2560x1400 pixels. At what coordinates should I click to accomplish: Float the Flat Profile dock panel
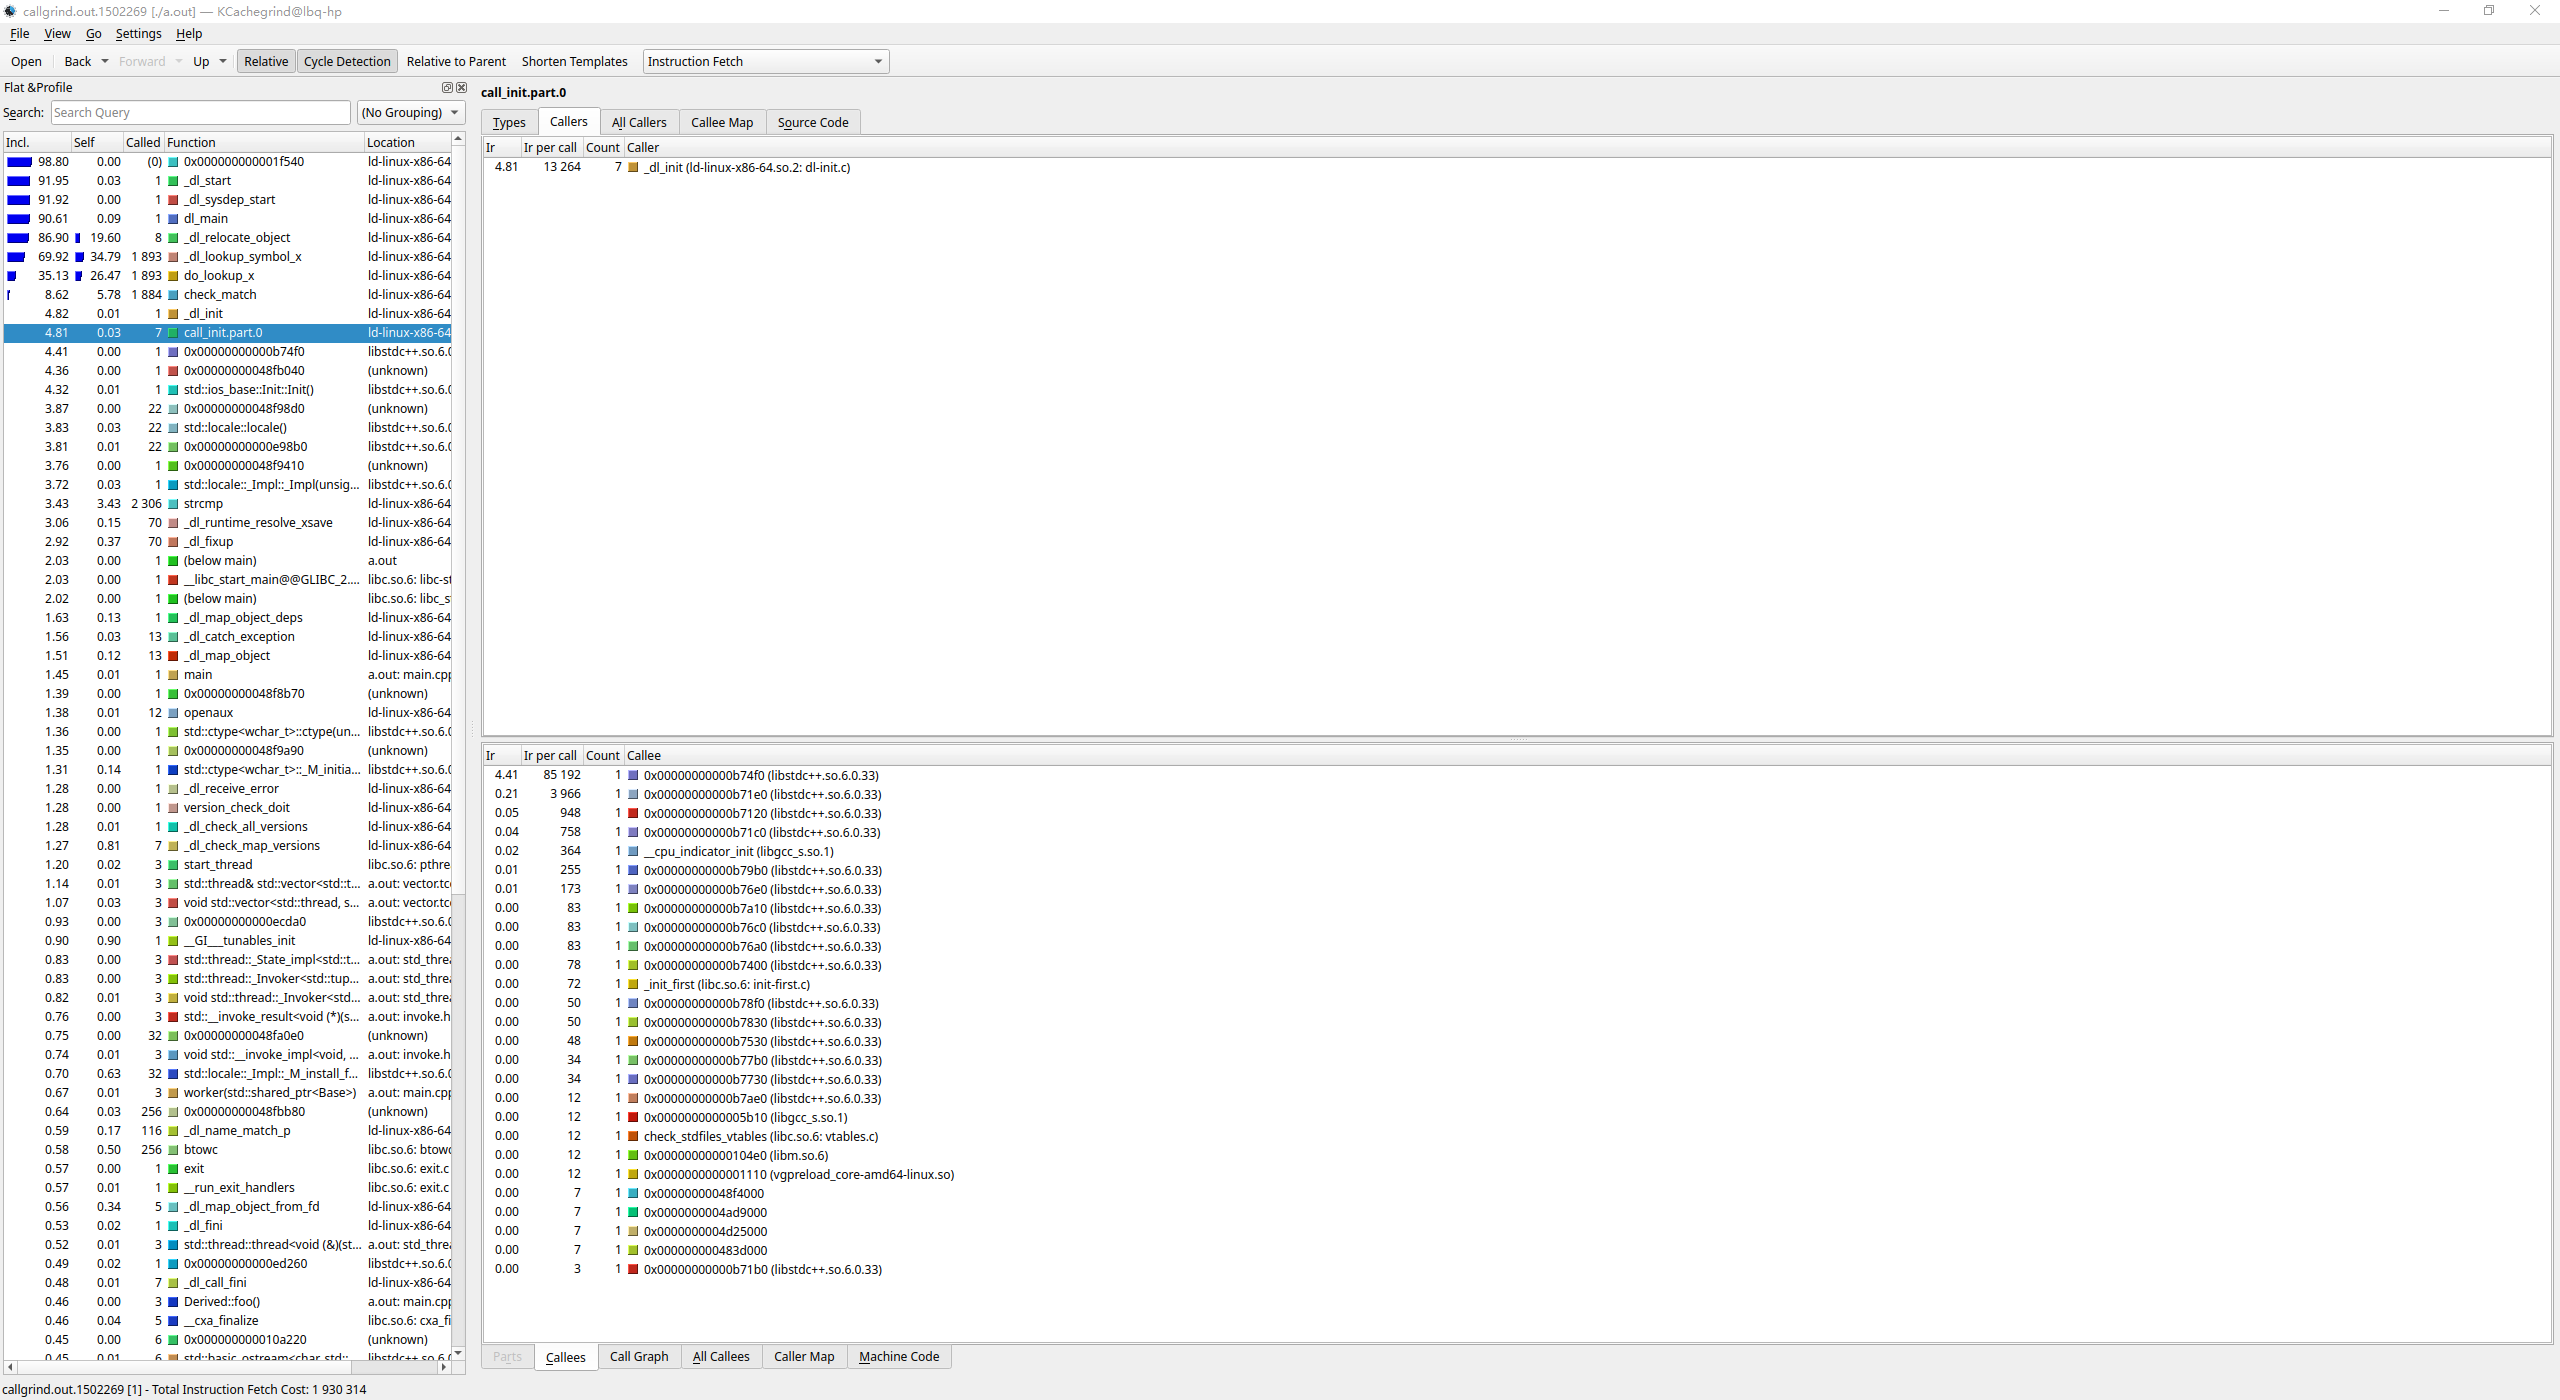(x=447, y=88)
